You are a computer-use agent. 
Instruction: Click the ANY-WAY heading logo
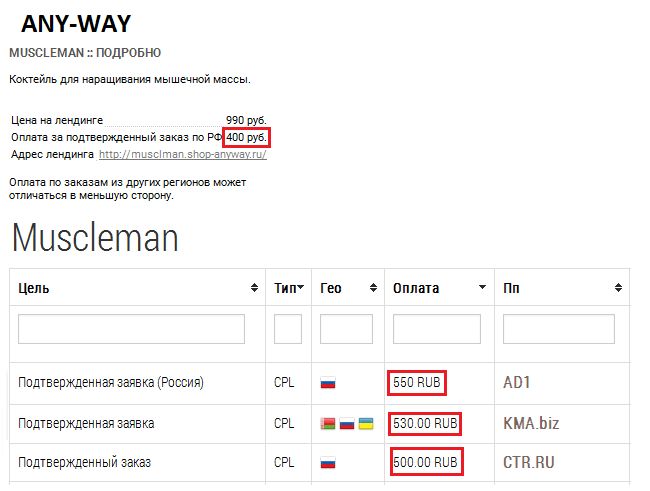click(x=76, y=24)
